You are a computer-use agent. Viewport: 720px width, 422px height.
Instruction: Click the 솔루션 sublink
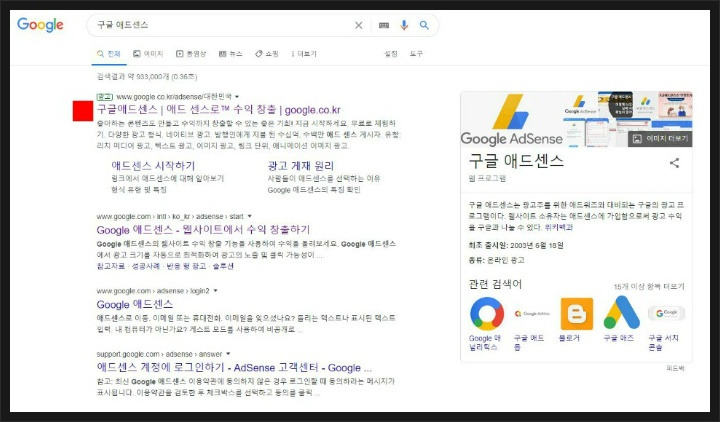(x=223, y=266)
